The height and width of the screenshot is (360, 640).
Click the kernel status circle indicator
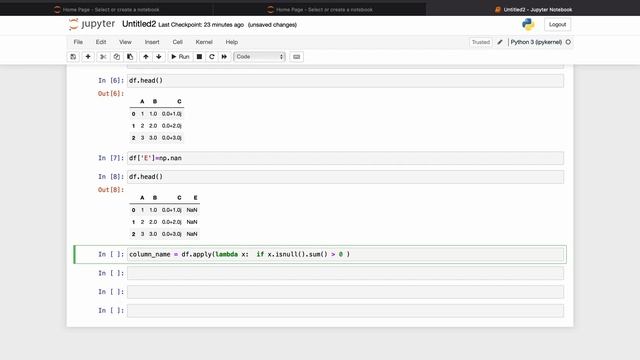568,42
